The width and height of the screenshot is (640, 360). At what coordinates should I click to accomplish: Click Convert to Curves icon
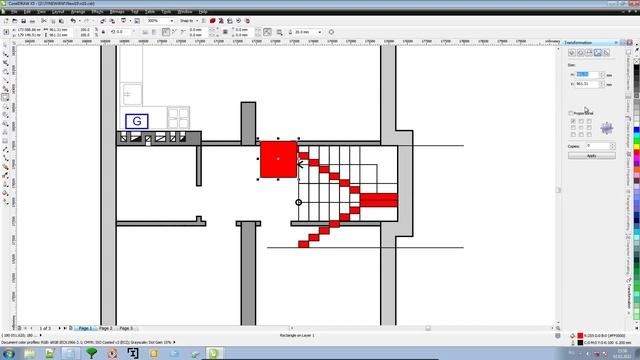pyautogui.click(x=331, y=32)
